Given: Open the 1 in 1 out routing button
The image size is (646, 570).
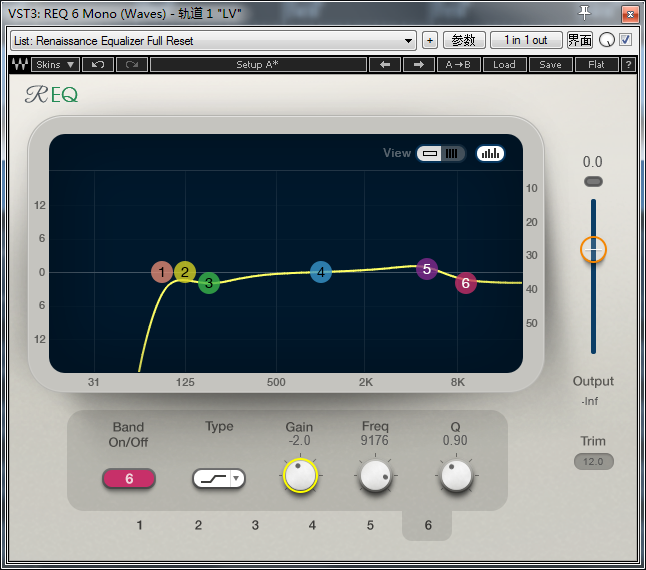Looking at the screenshot, I should [526, 40].
